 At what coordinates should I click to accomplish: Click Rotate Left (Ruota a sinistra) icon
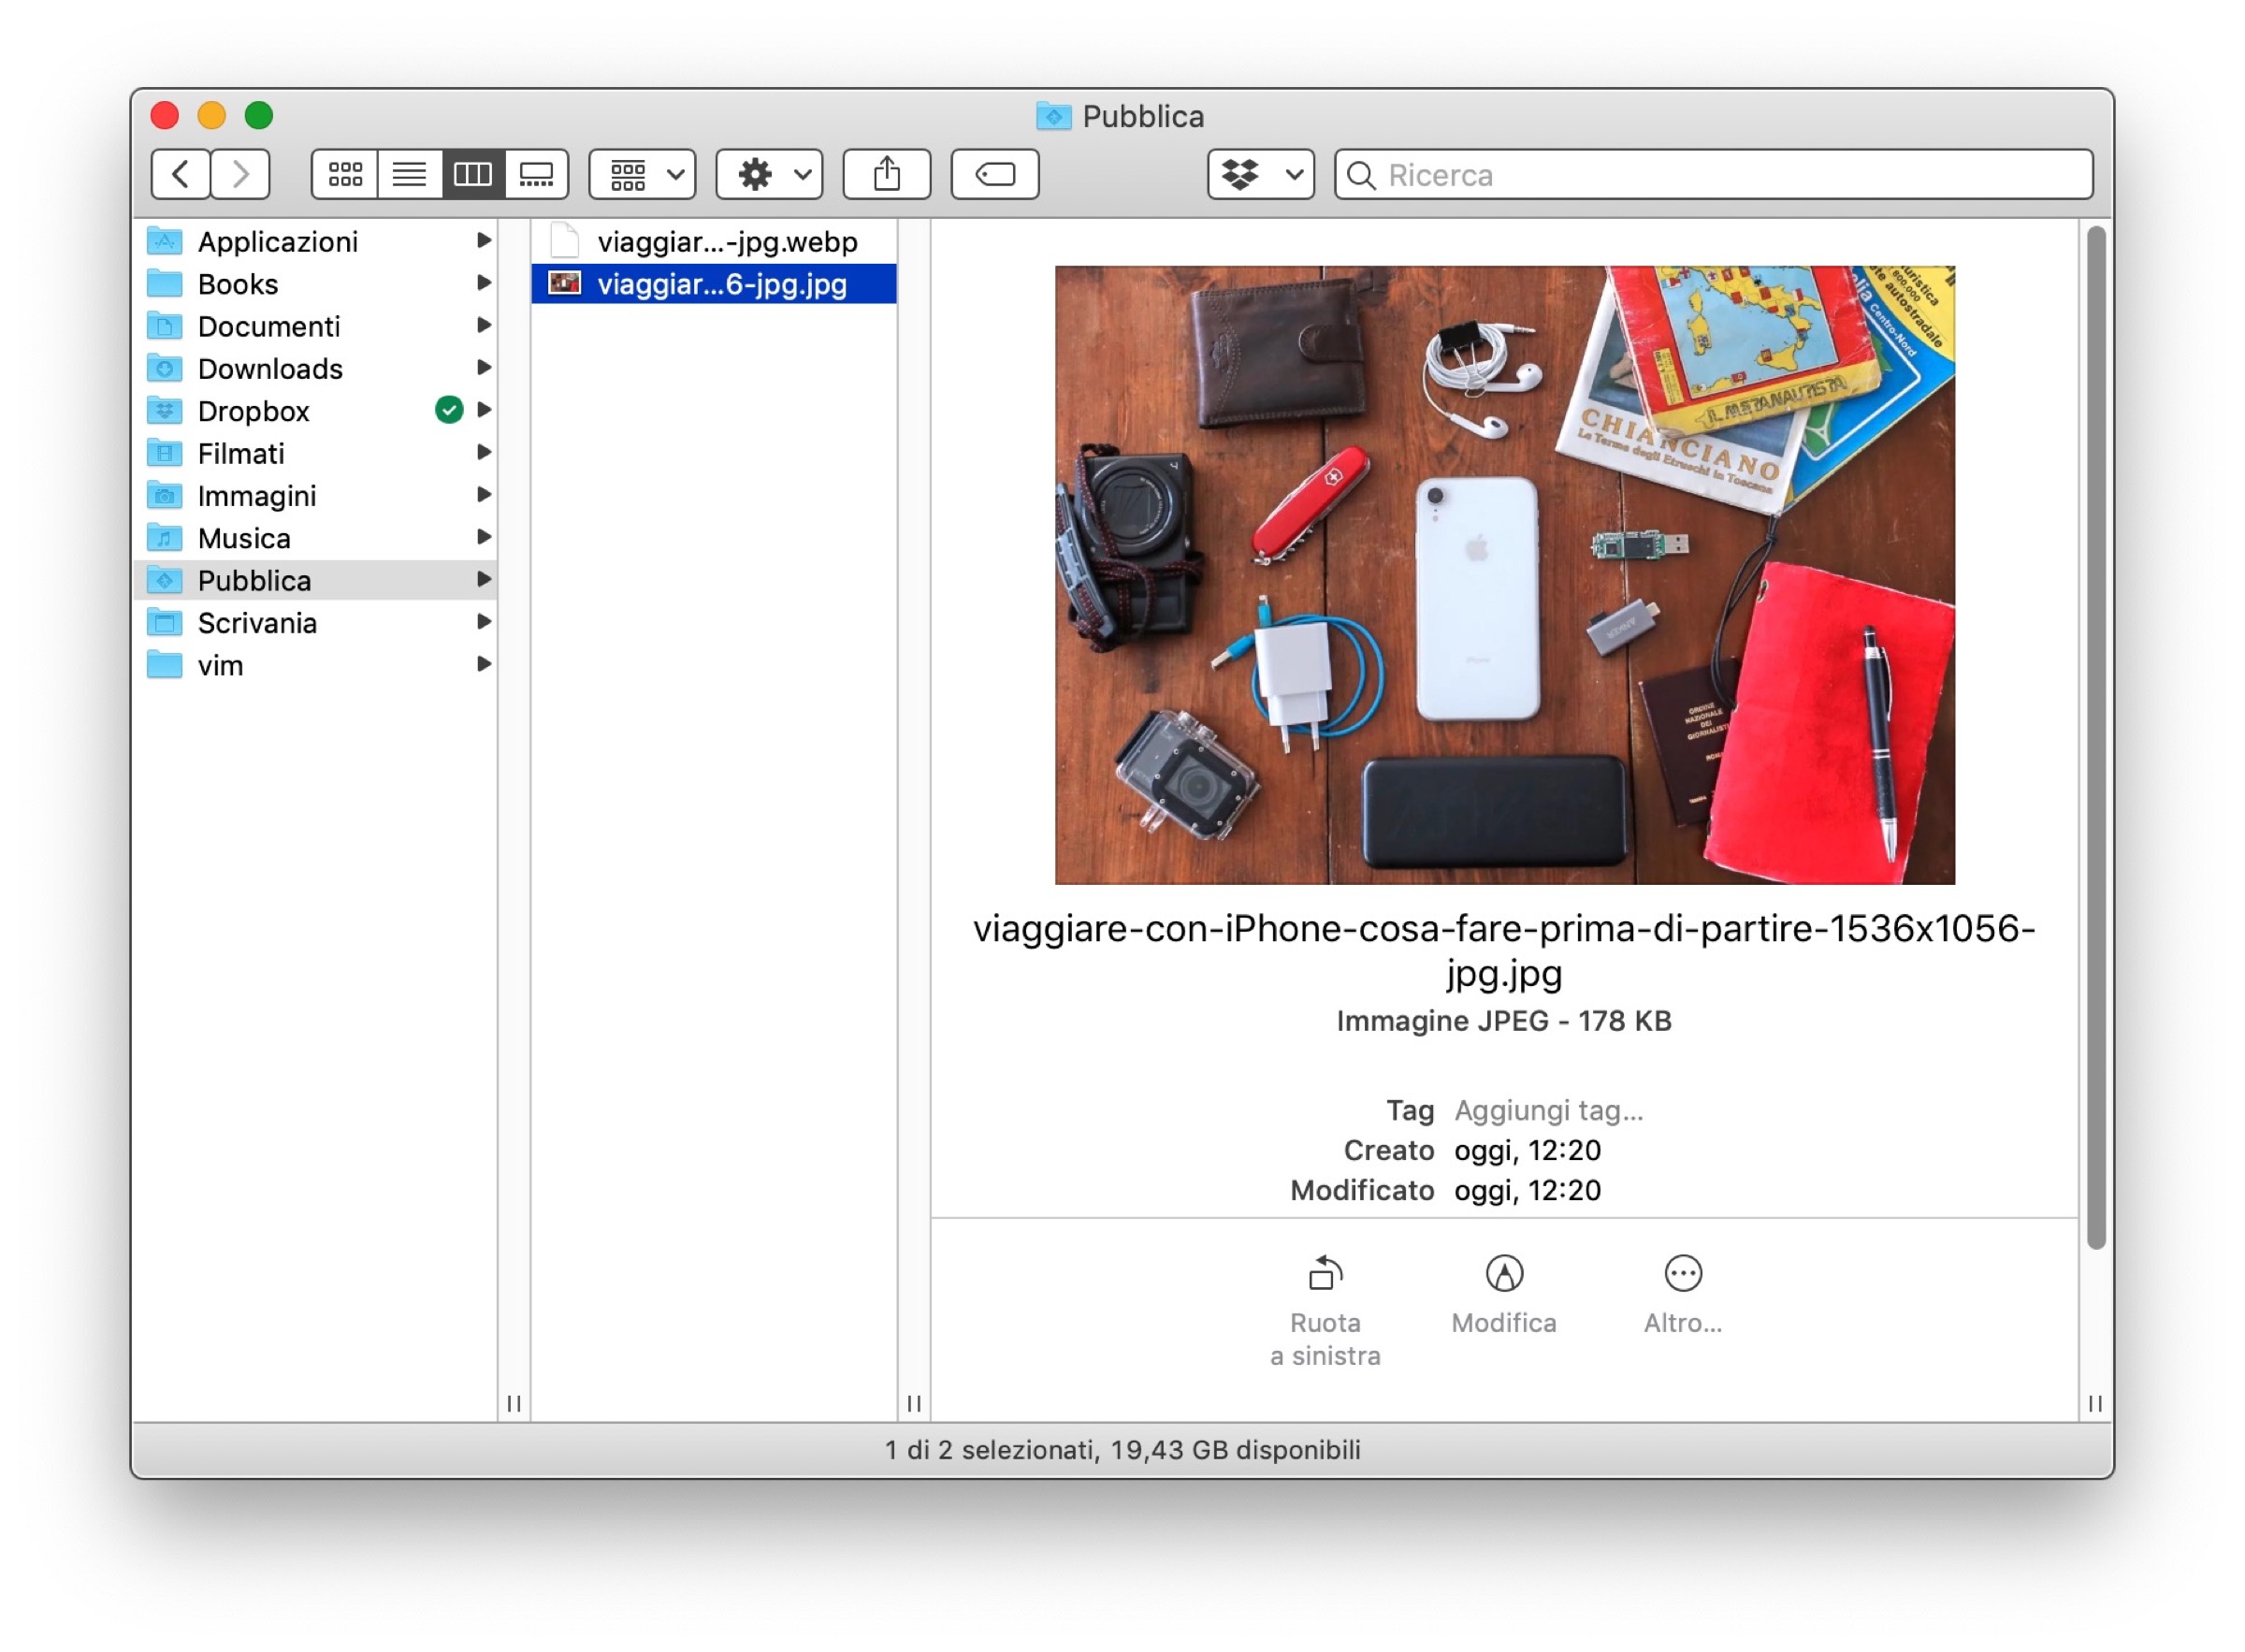[1325, 1274]
